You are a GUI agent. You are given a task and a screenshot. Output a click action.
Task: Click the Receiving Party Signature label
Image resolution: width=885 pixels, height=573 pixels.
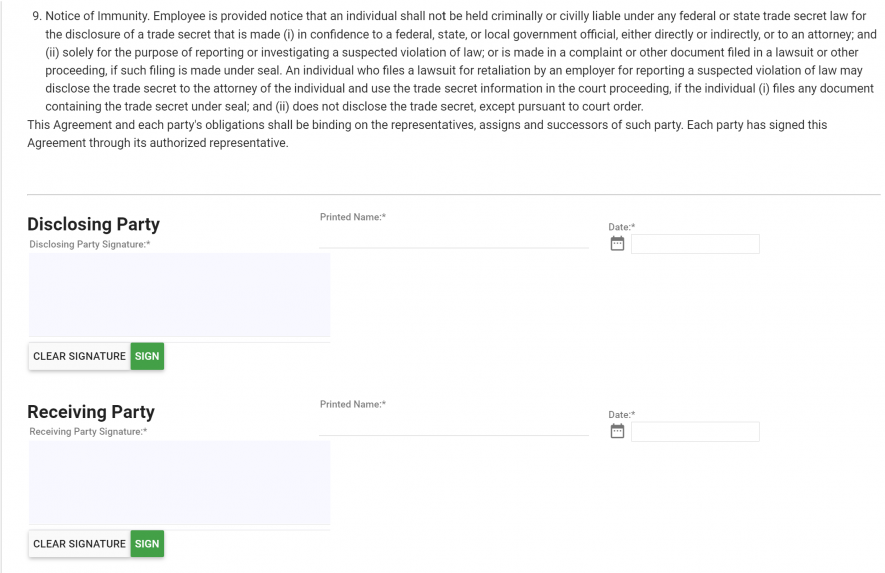[88, 431]
